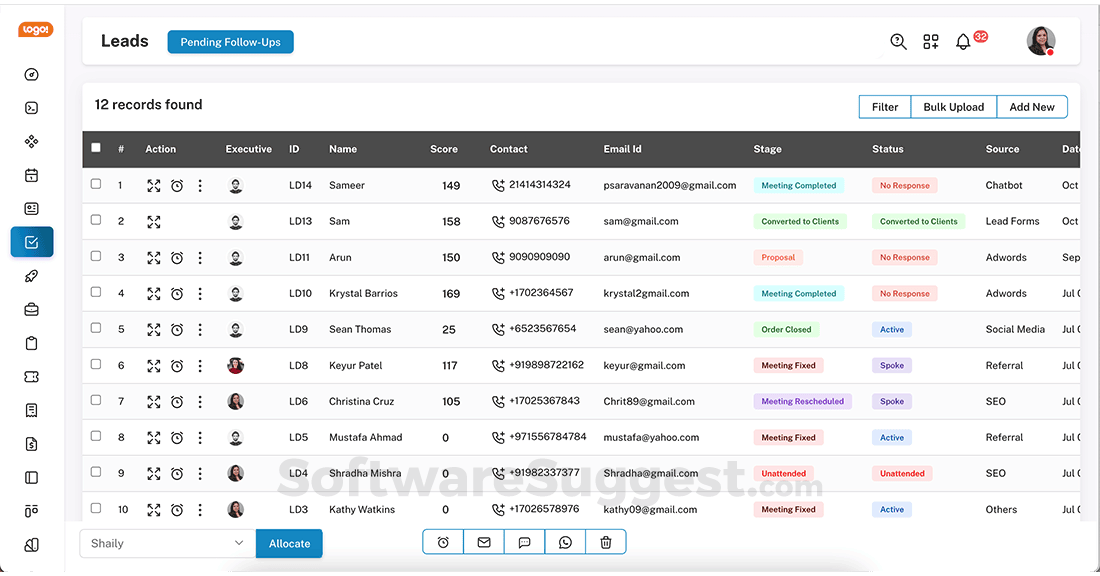Open notifications via the bell icon
This screenshot has width=1100, height=576.
point(962,42)
